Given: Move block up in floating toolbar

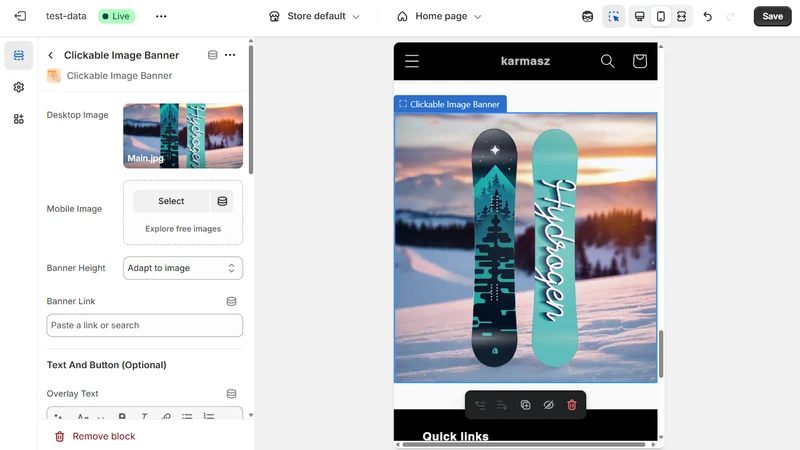Looking at the screenshot, I should click(480, 405).
